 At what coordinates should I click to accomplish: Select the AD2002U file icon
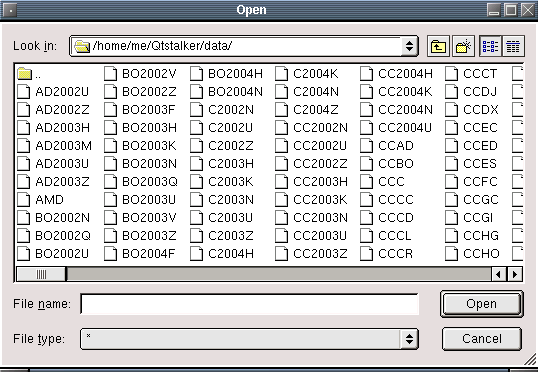coord(24,92)
